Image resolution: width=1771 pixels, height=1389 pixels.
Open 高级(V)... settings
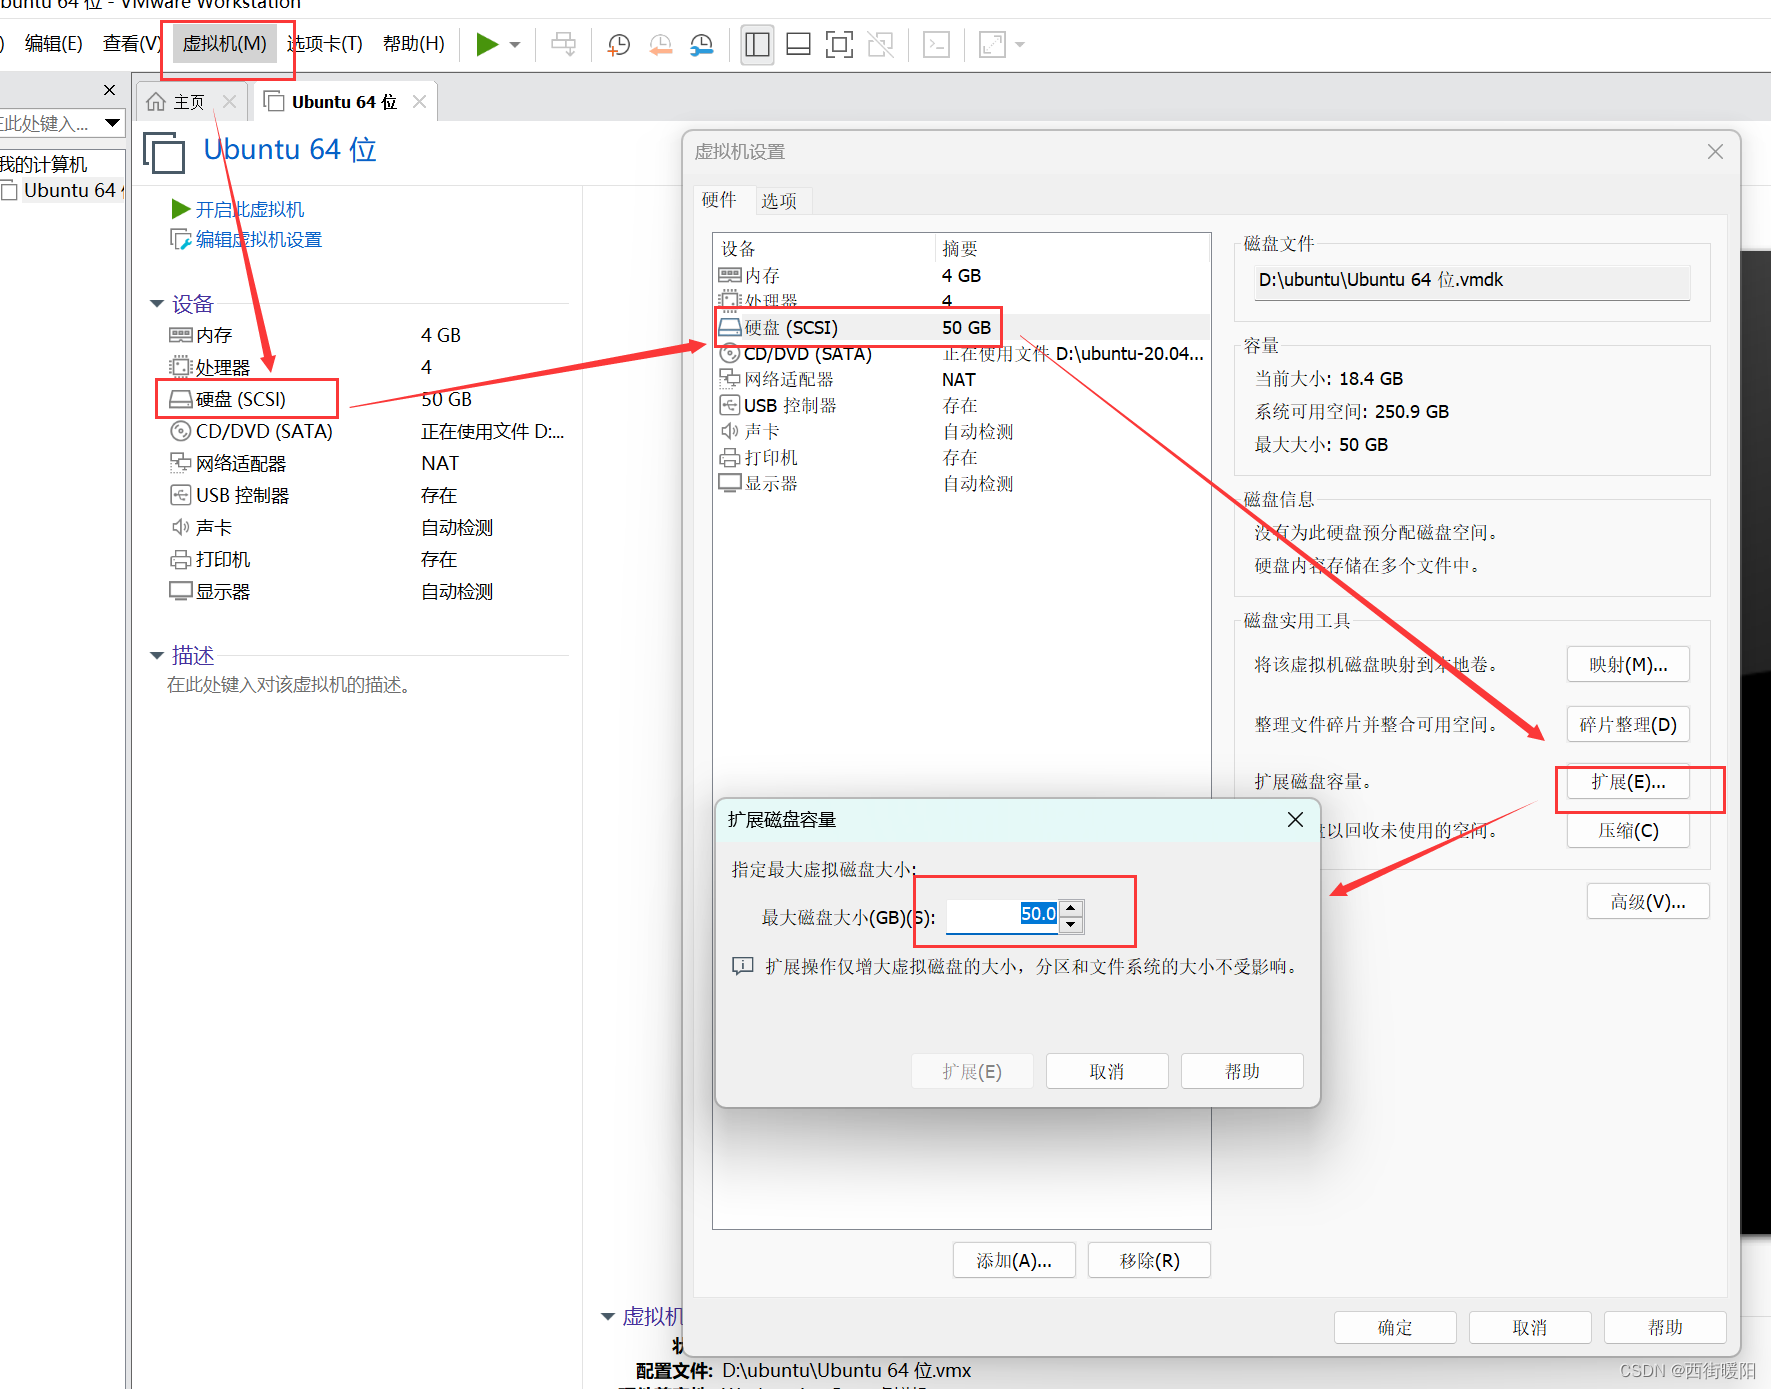[x=1648, y=902]
